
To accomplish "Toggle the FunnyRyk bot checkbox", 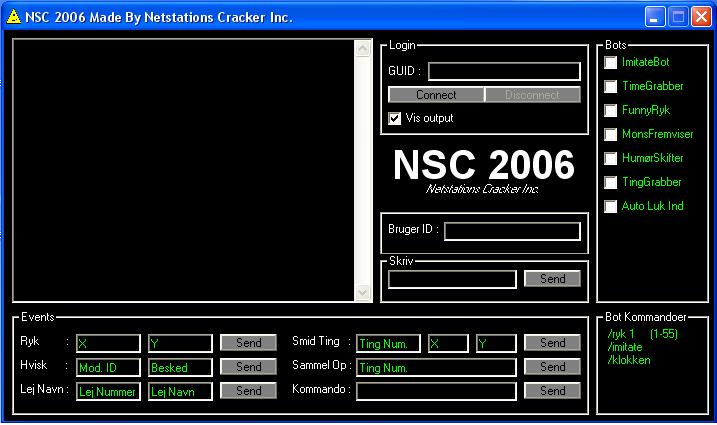I will [610, 111].
